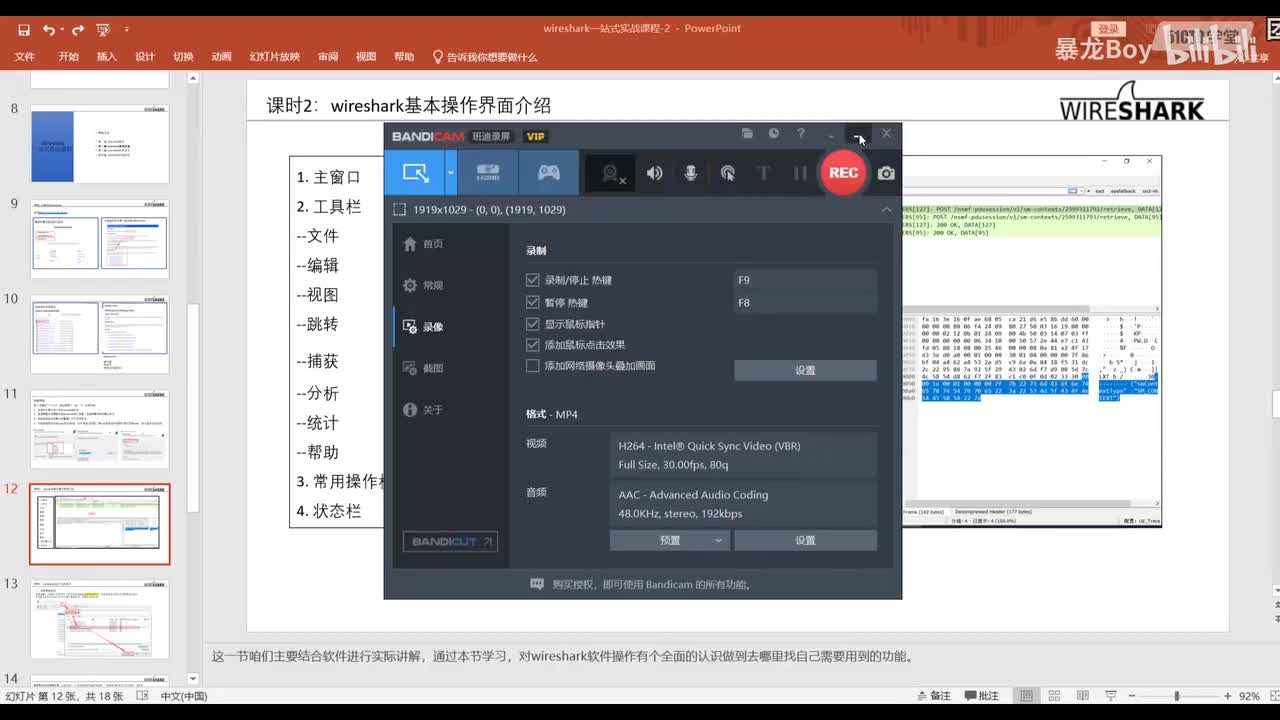Open the 插入 ribbon tab
This screenshot has width=1280, height=720.
[x=107, y=57]
